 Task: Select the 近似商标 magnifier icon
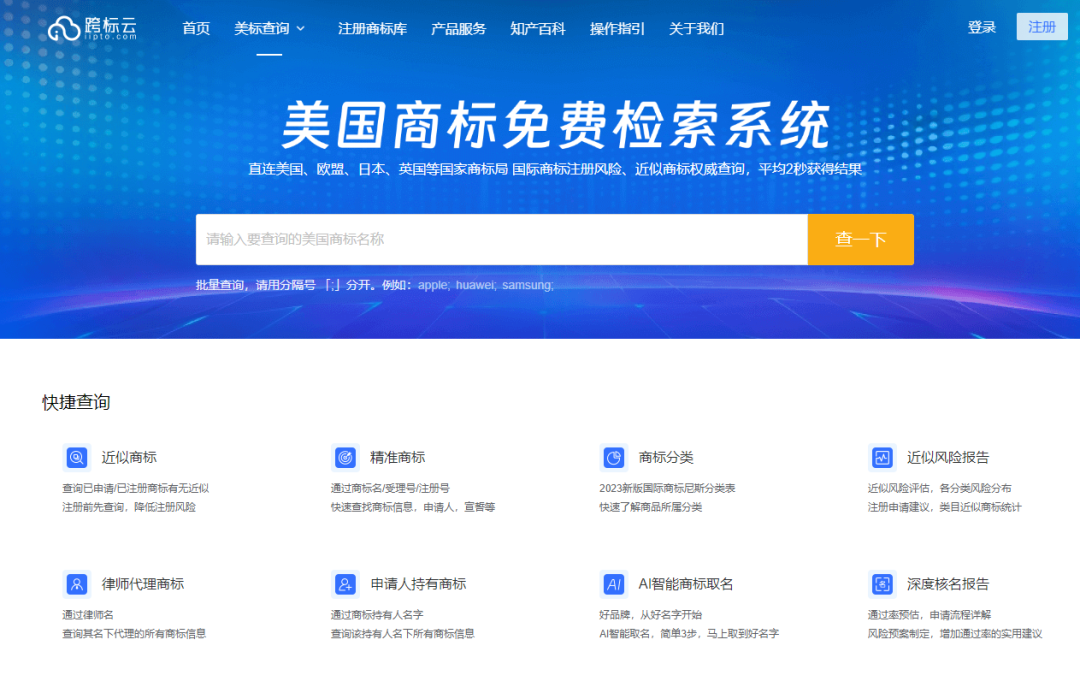(76, 457)
